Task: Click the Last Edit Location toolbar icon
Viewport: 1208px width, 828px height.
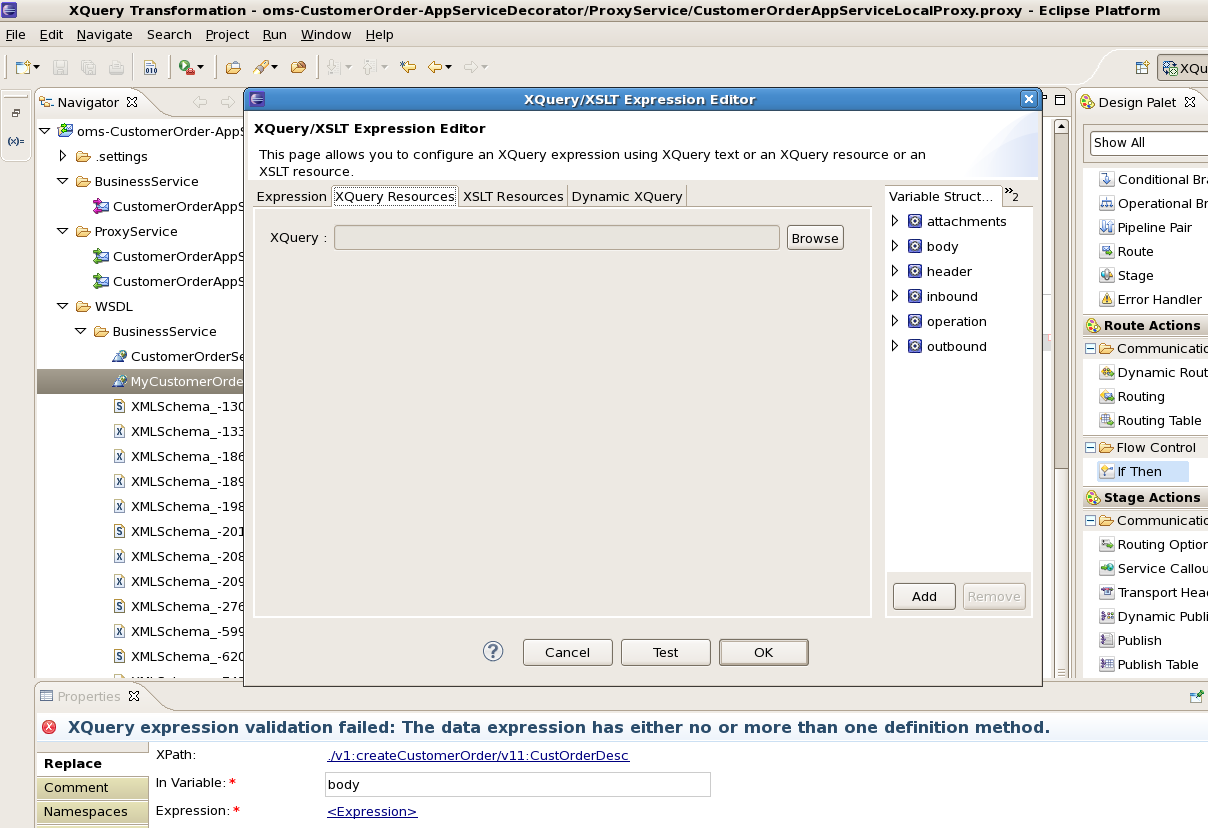Action: [407, 67]
